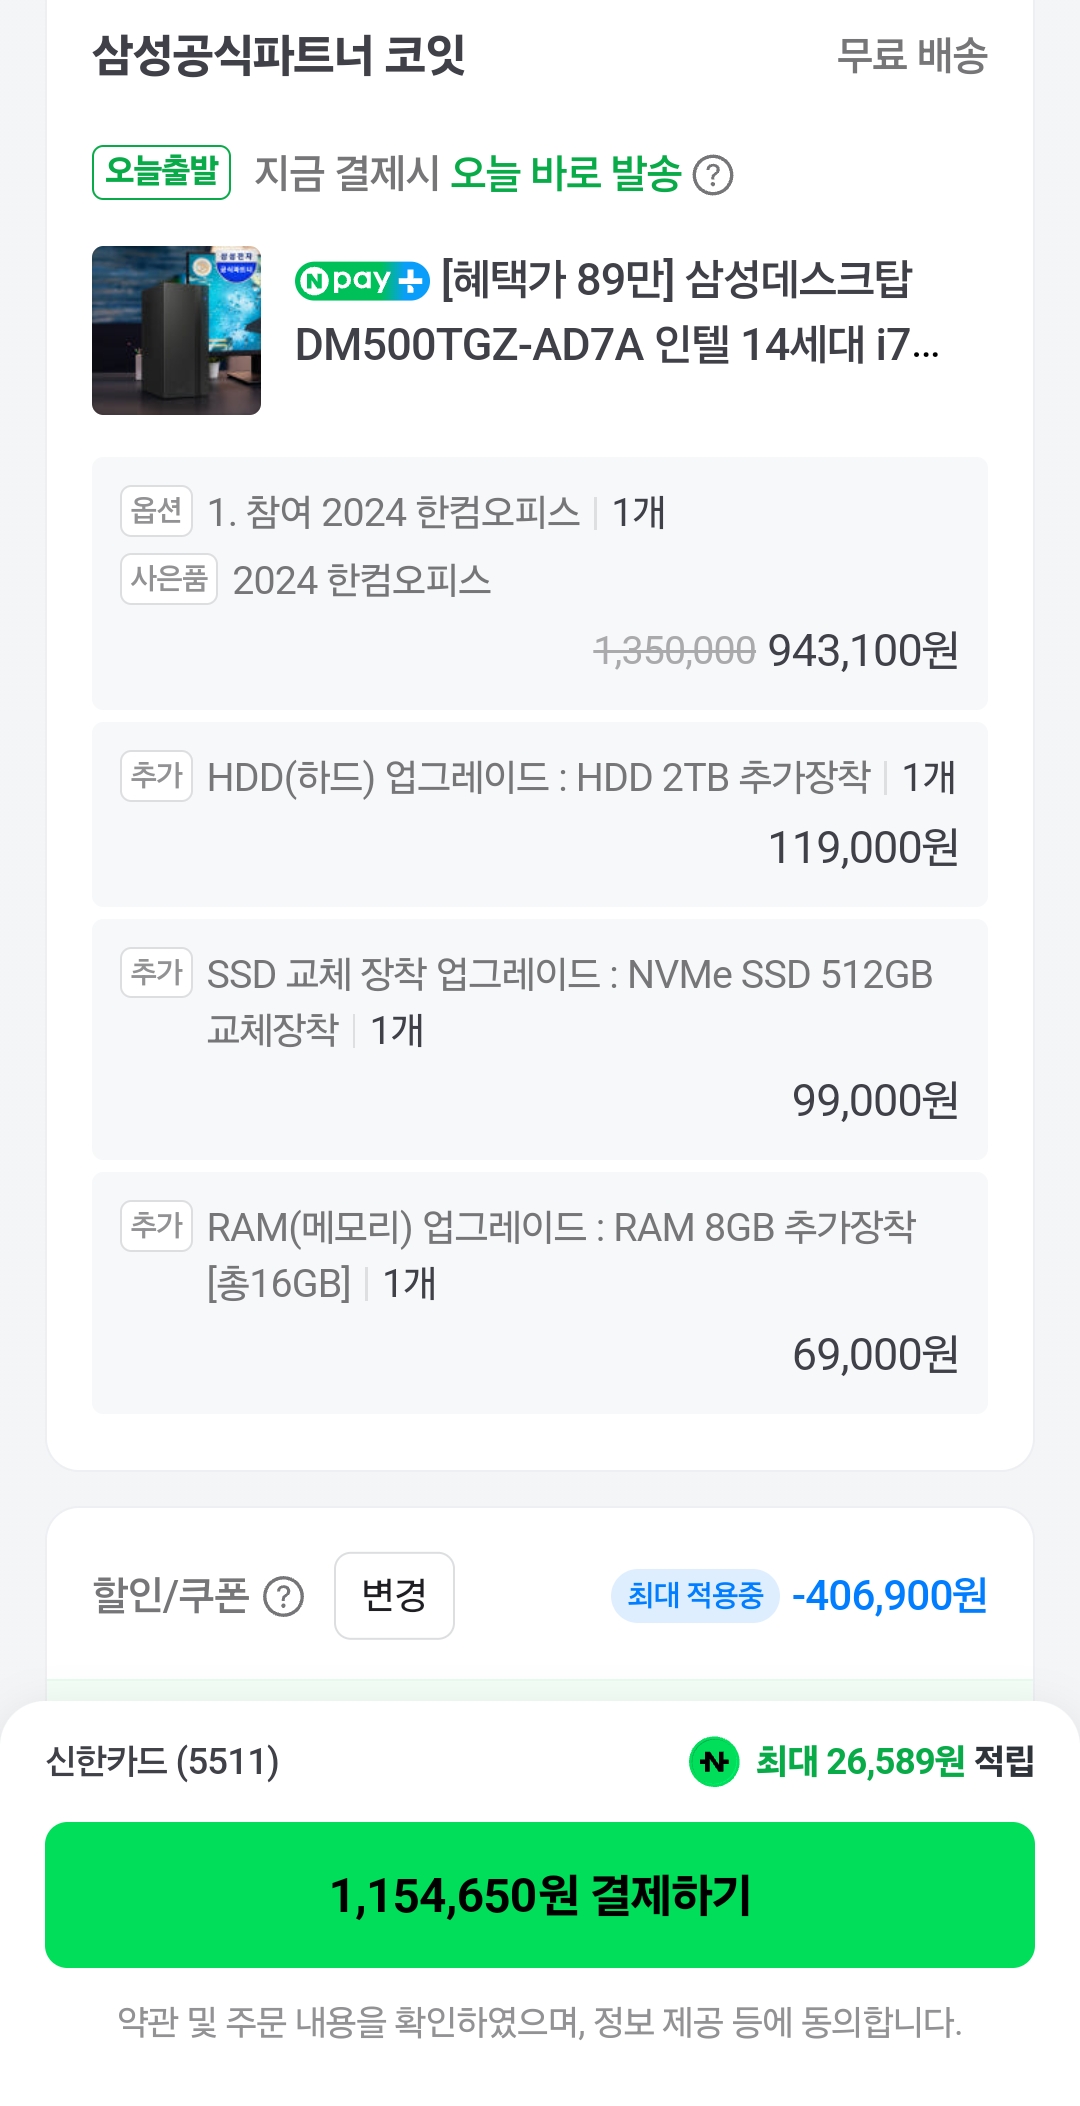Image resolution: width=1080 pixels, height=2106 pixels.
Task: Click the Npay plus badge icon
Action: pyautogui.click(x=362, y=281)
